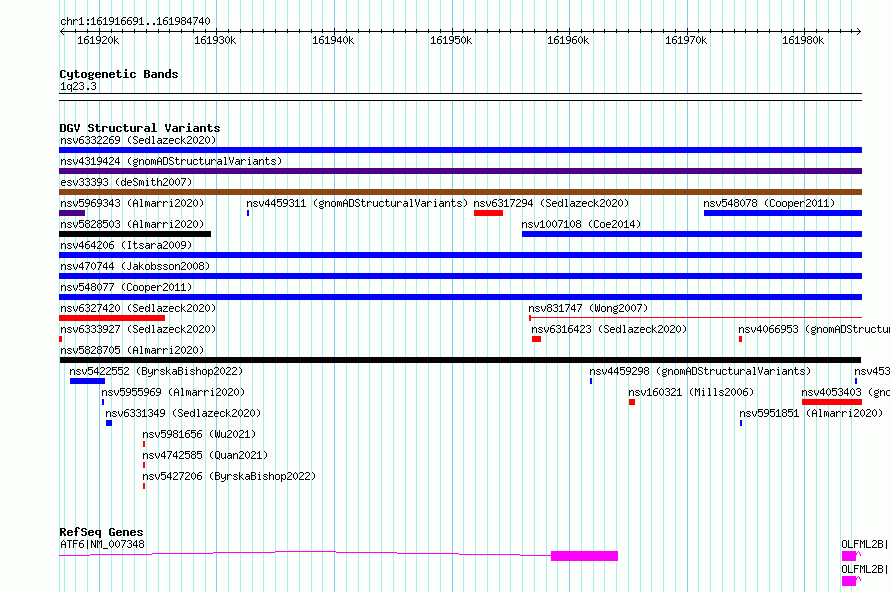
Task: Click nsv5981656 (Wu2021) label
Action: [199, 434]
